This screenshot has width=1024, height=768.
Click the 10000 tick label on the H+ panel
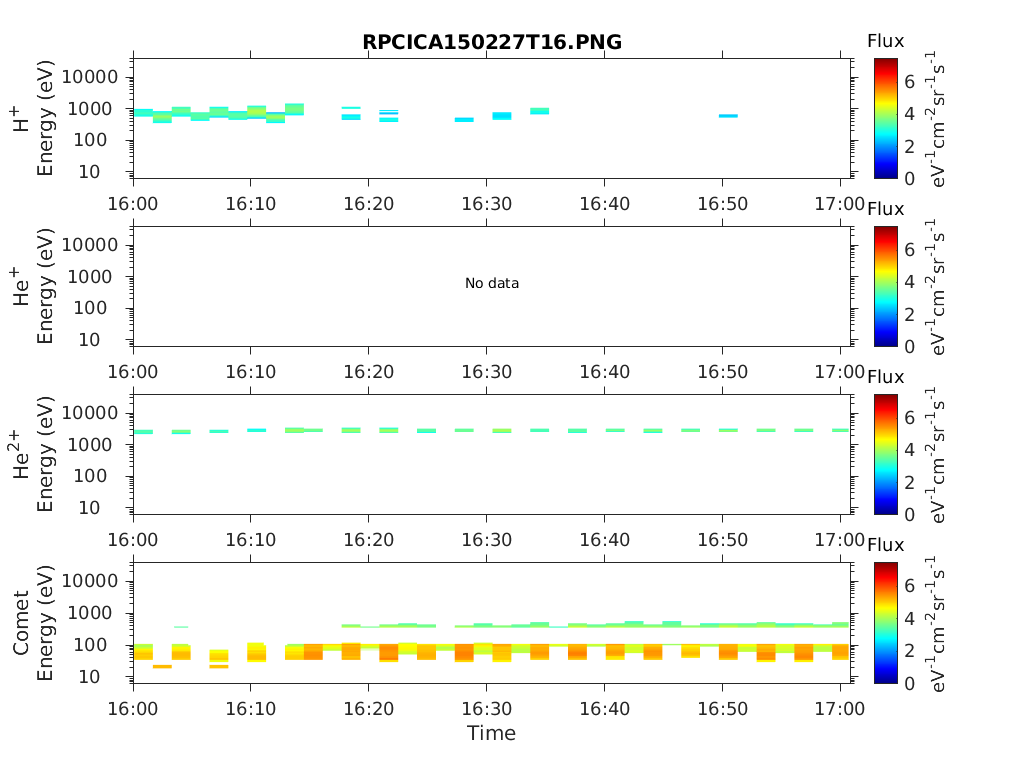point(90,77)
